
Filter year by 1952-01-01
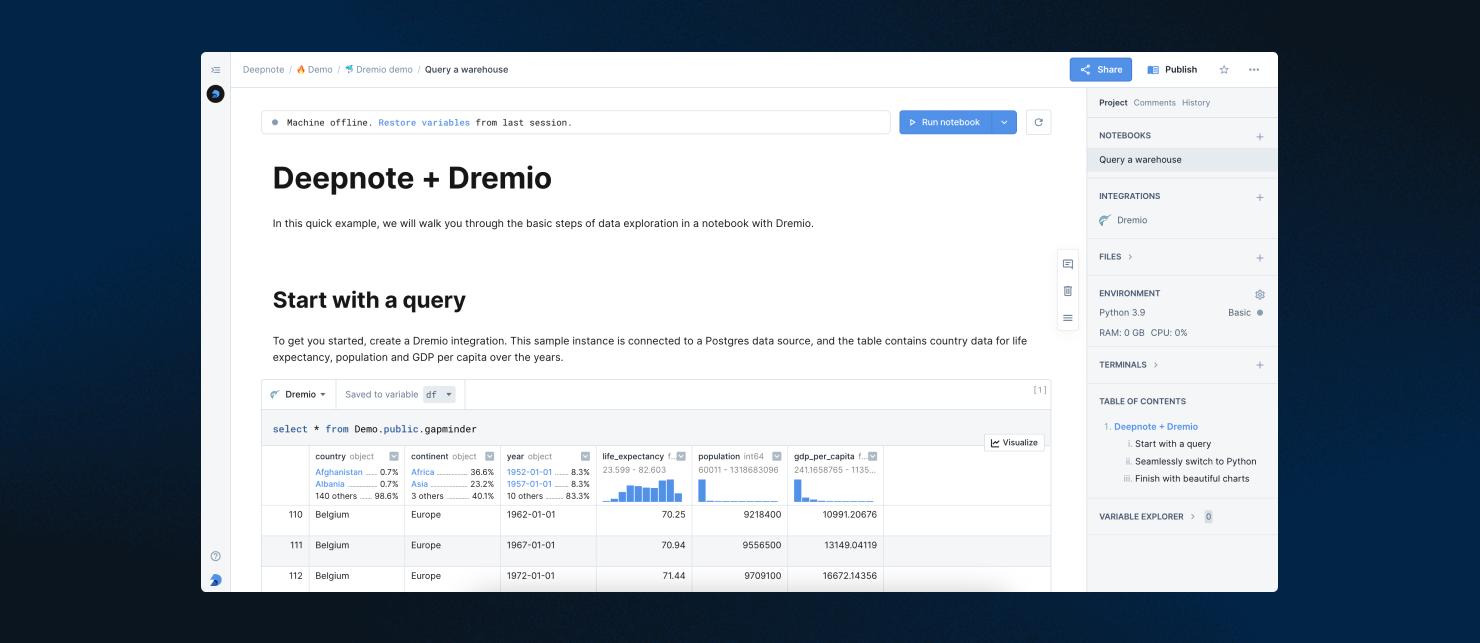coord(529,472)
